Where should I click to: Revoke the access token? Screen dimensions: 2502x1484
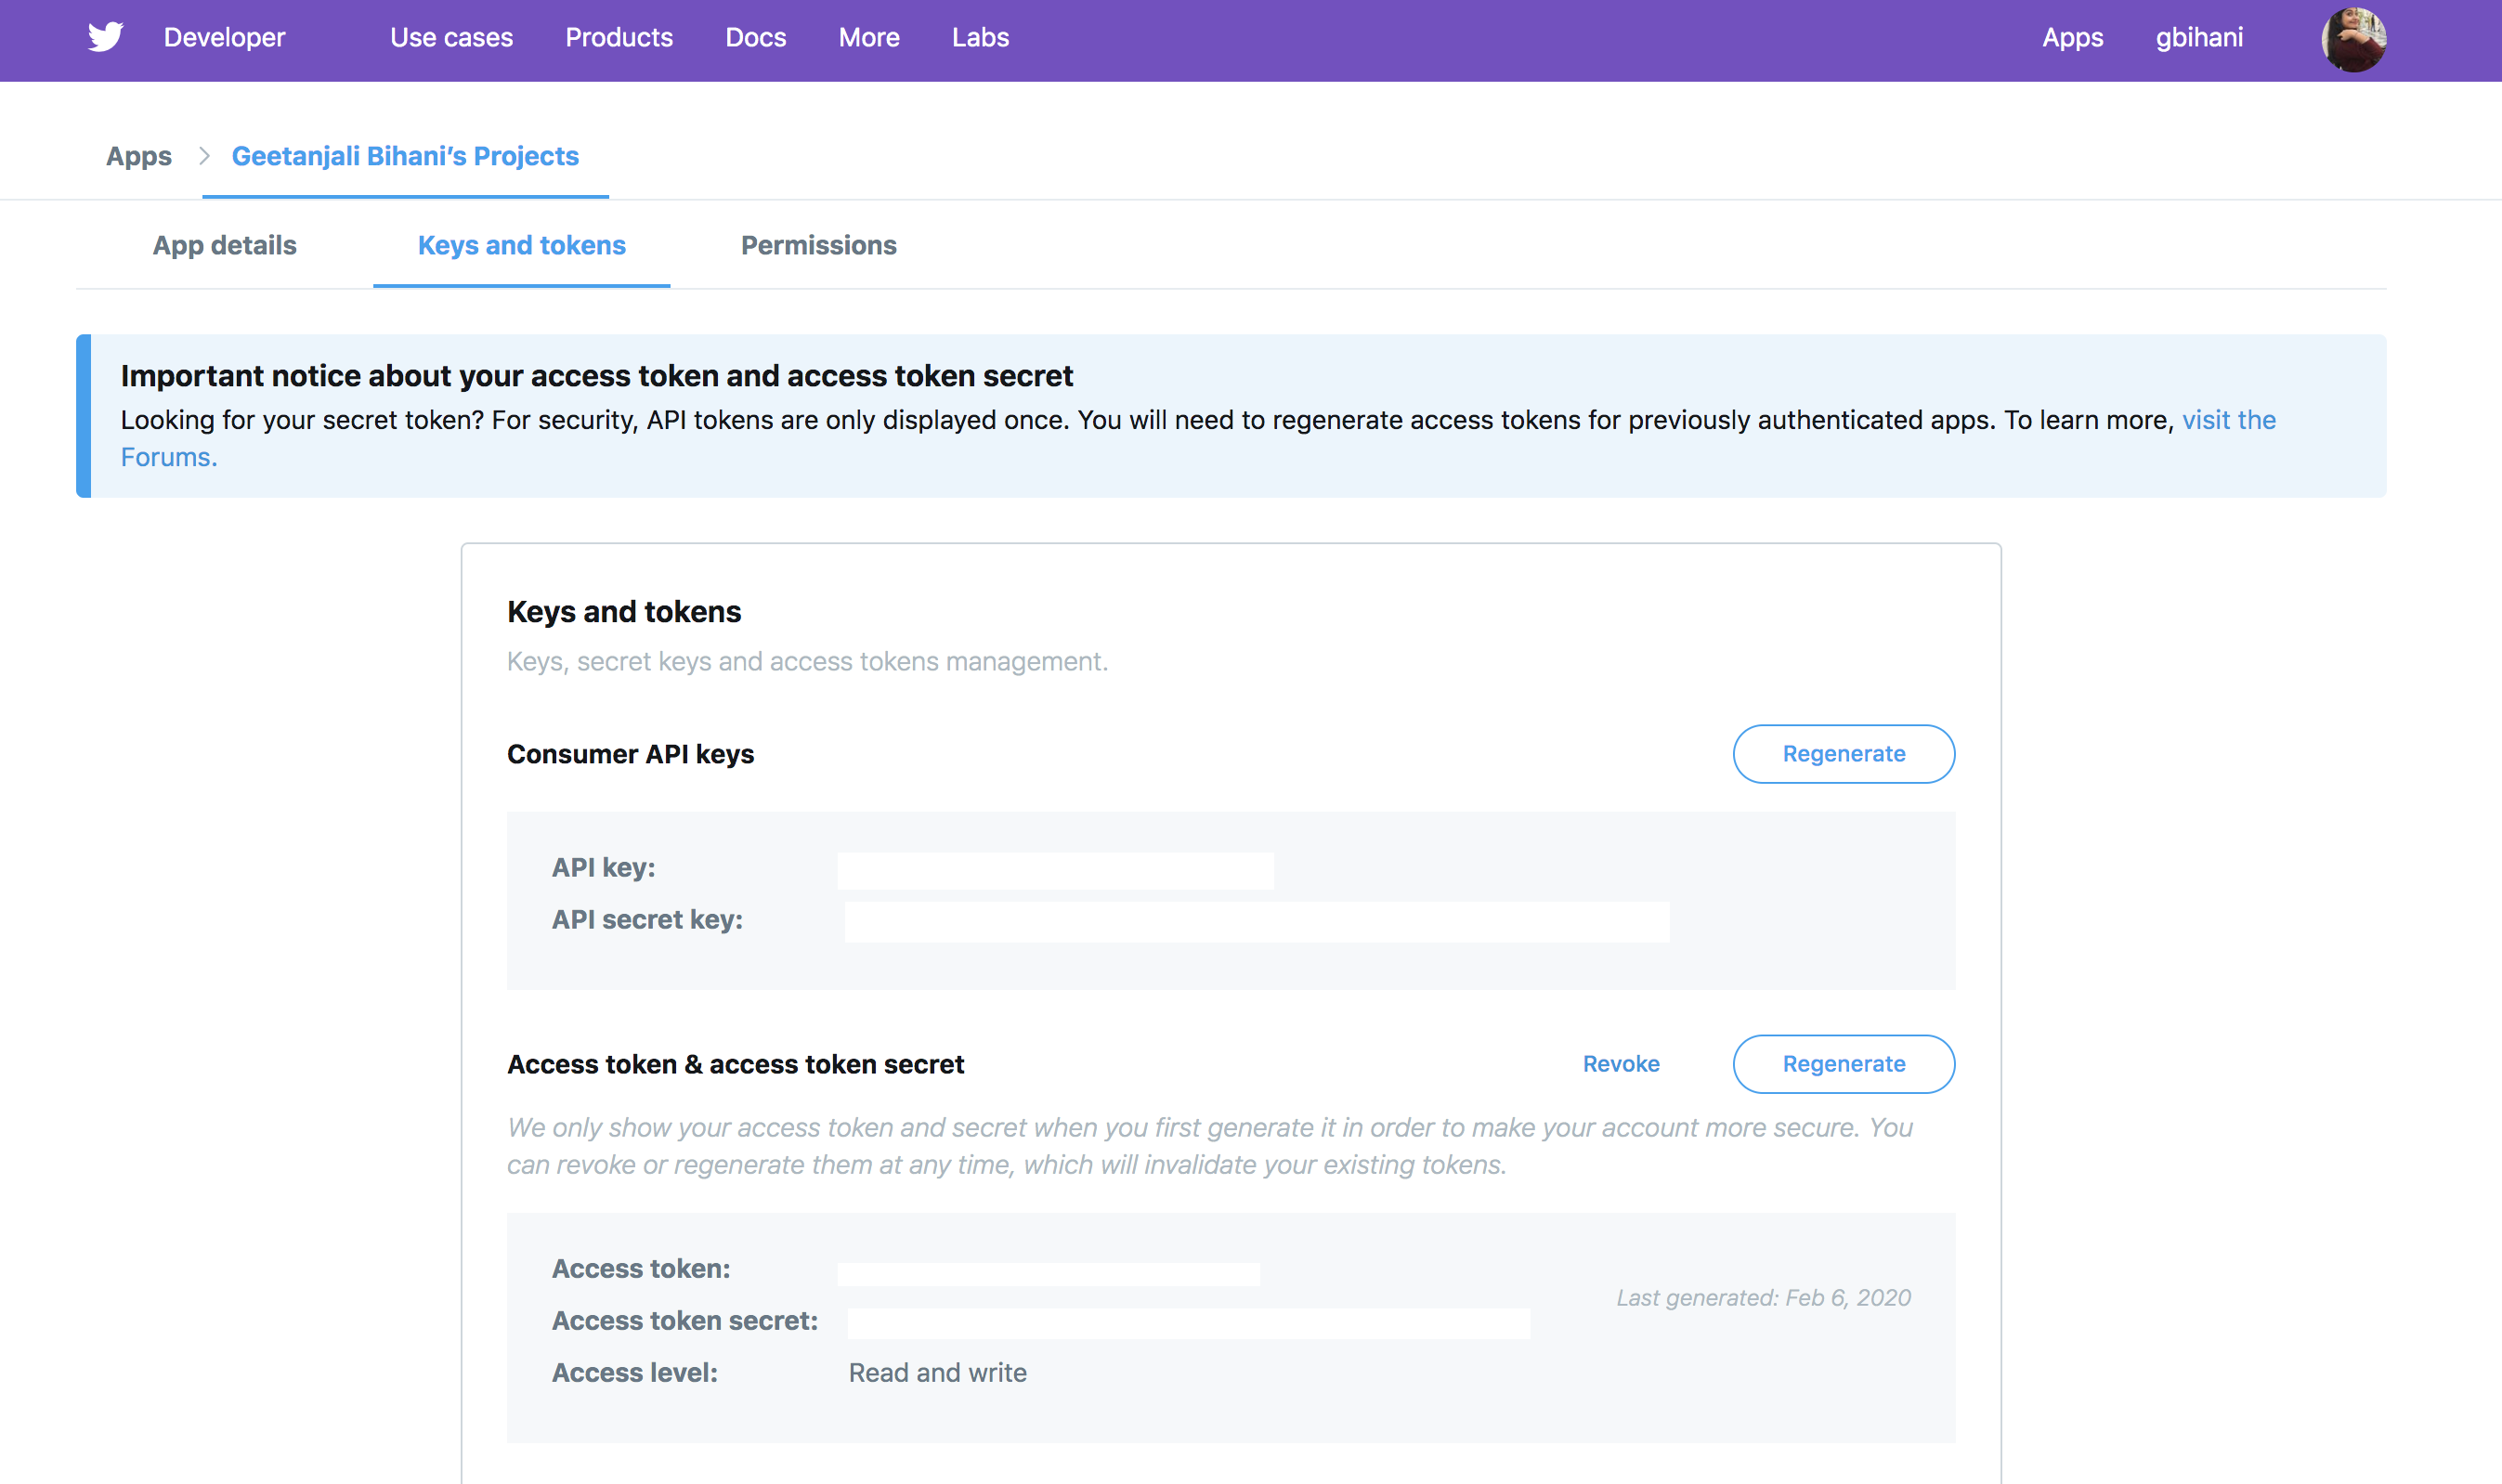click(1620, 1064)
